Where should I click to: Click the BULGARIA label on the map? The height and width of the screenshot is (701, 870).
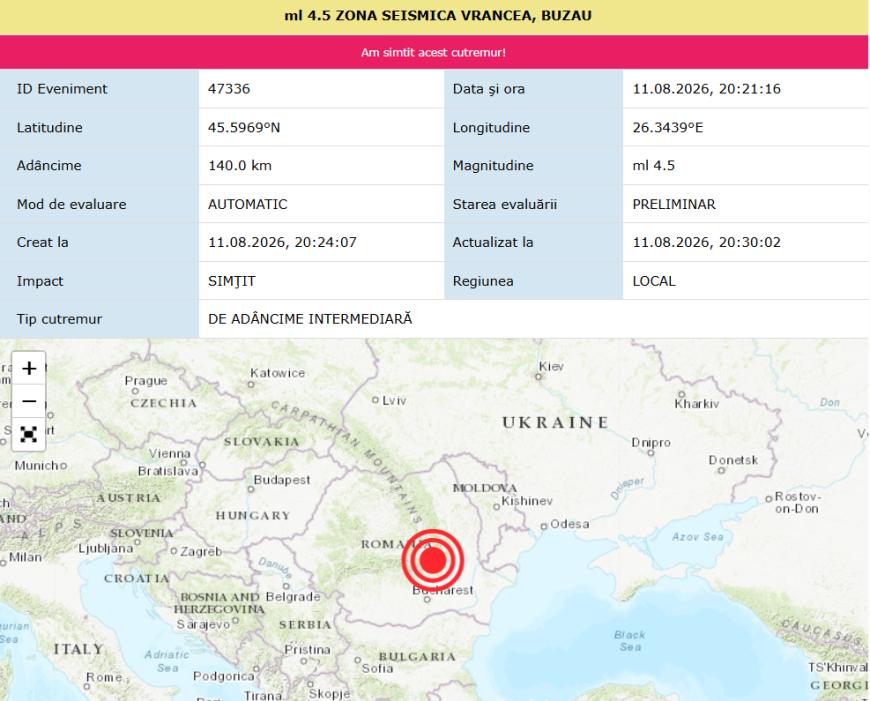tap(417, 657)
